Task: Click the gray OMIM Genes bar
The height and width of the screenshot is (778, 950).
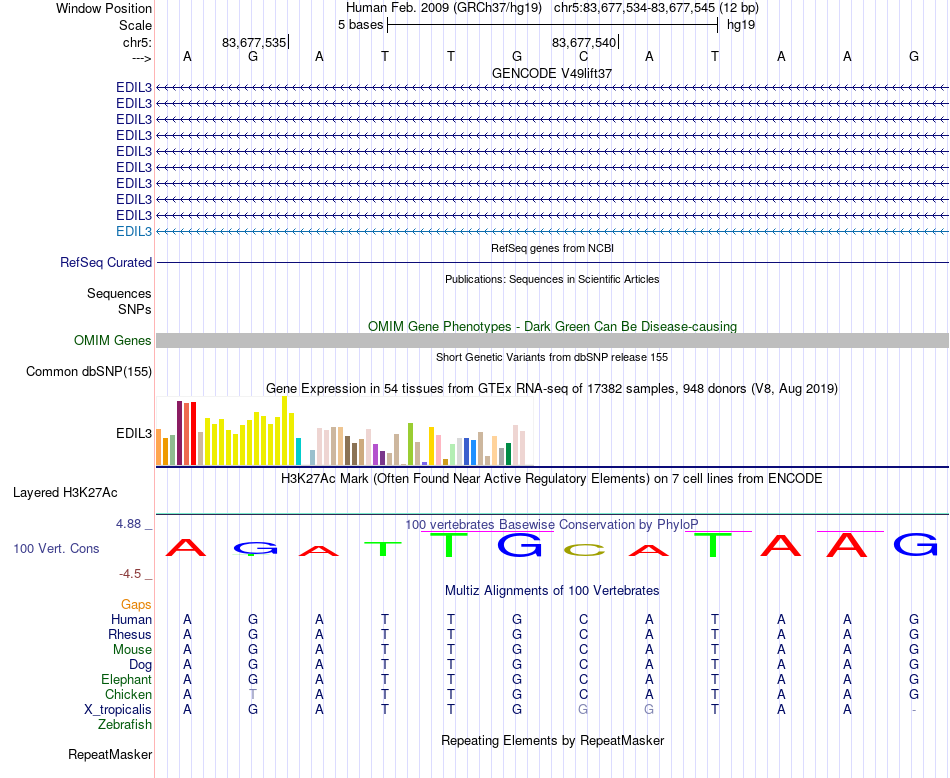Action: click(x=552, y=341)
